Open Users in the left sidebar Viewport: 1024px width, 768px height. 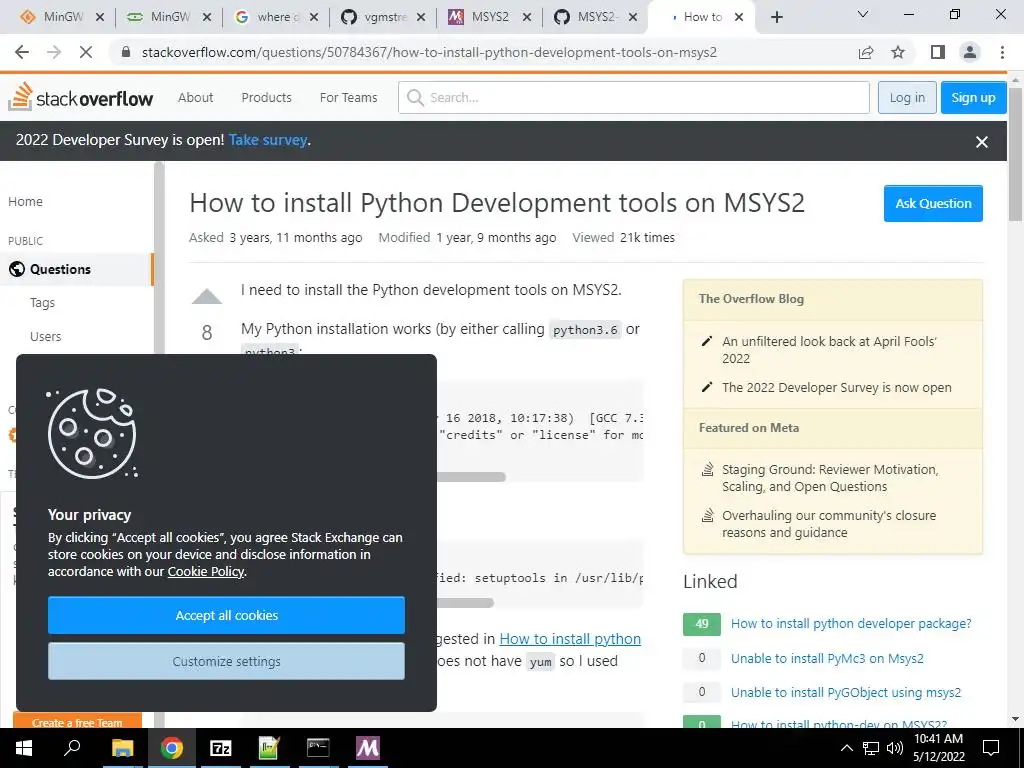click(46, 336)
